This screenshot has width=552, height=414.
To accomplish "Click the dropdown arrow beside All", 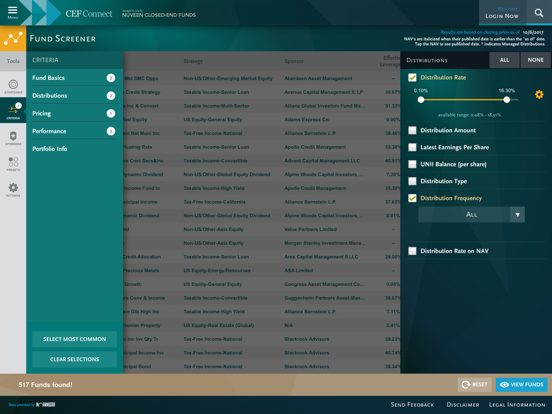I will pos(518,214).
